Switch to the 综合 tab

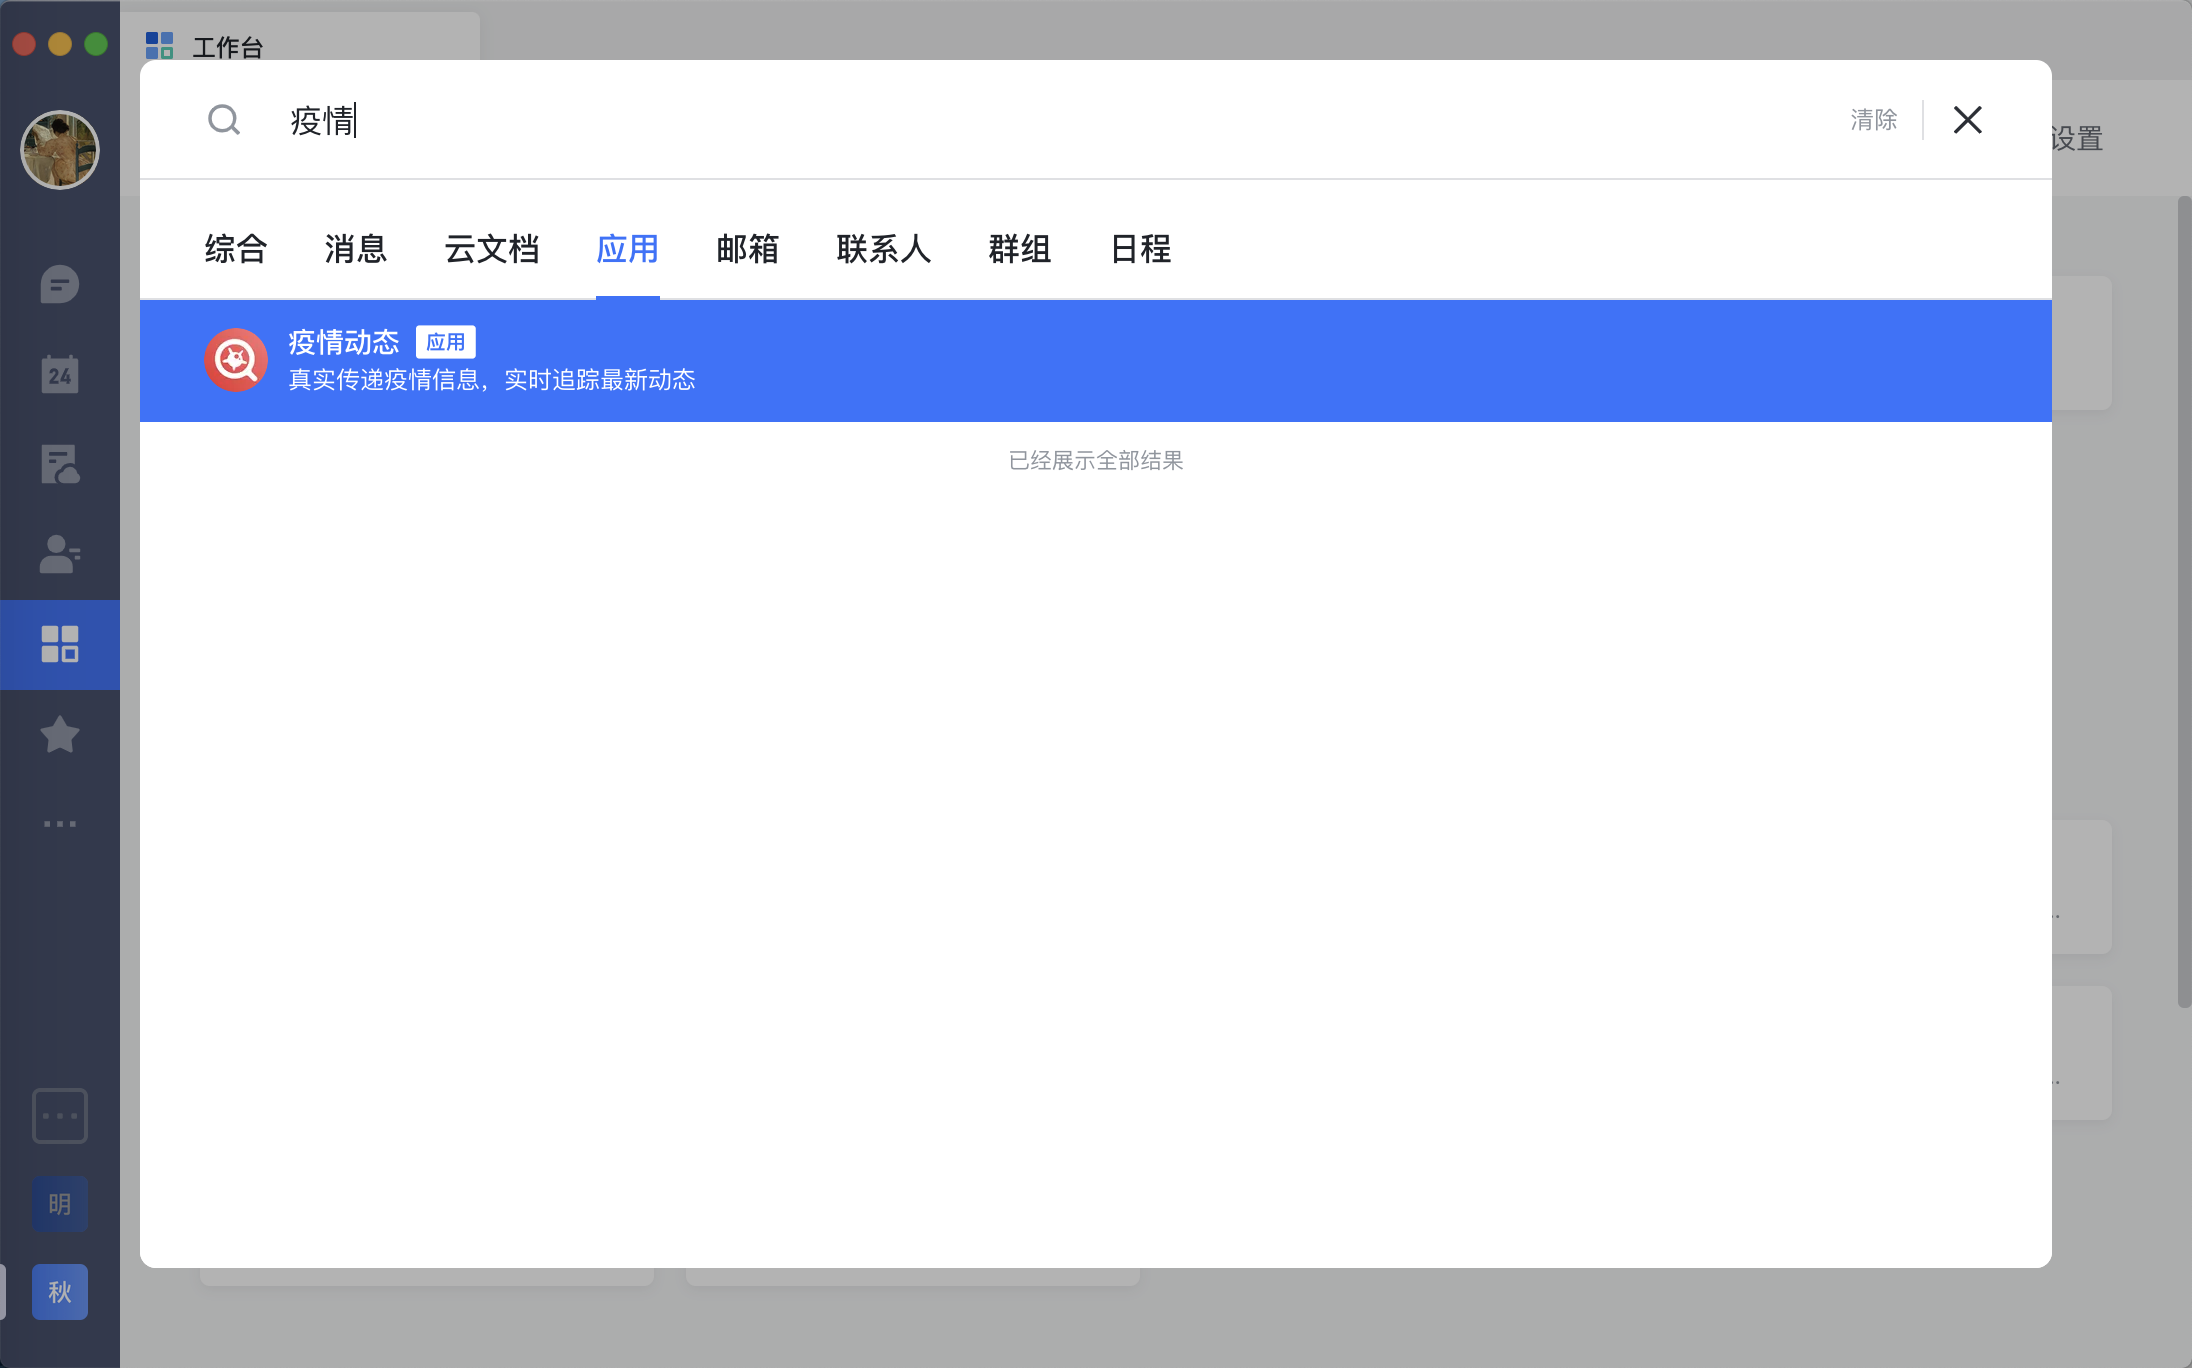click(x=236, y=249)
